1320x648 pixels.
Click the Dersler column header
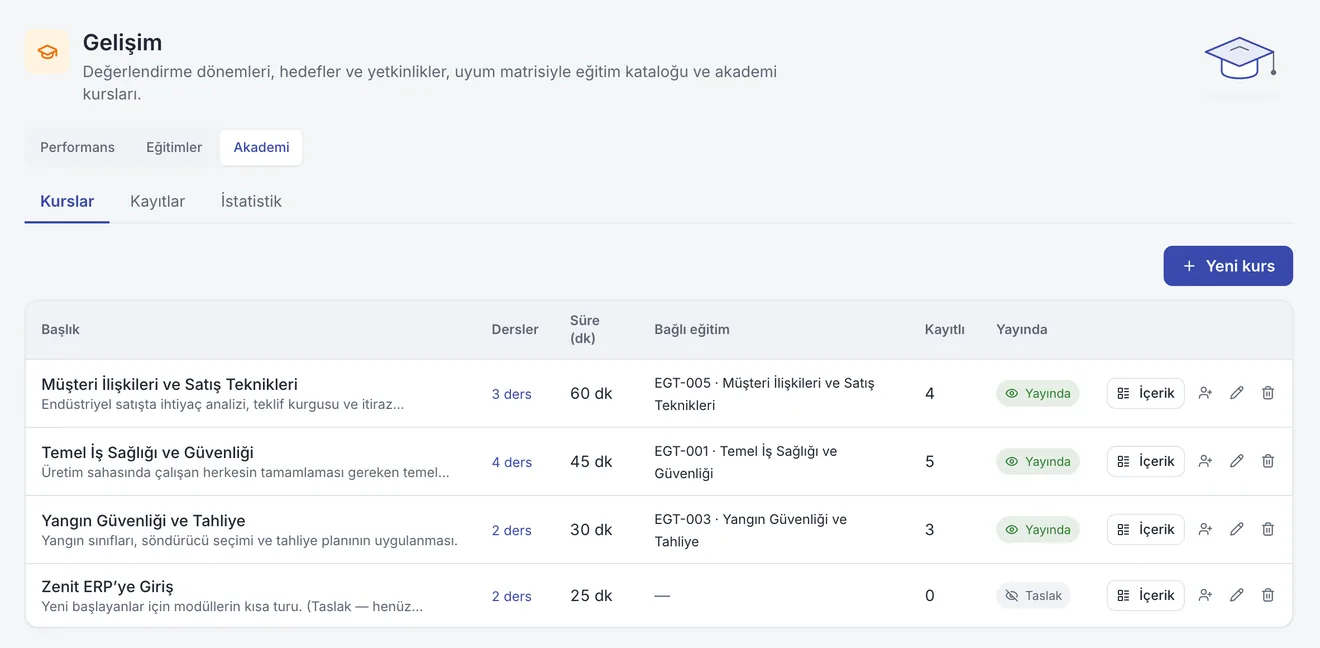tap(515, 329)
